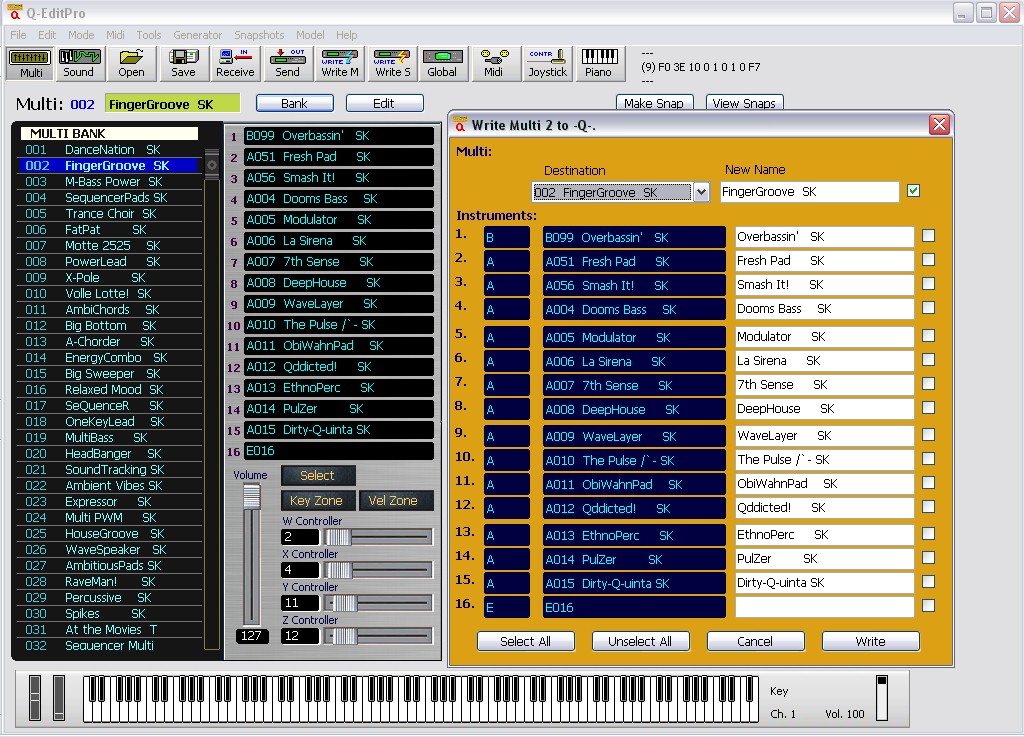Click the Multi mode toolbar icon
The height and width of the screenshot is (737, 1024).
31,63
